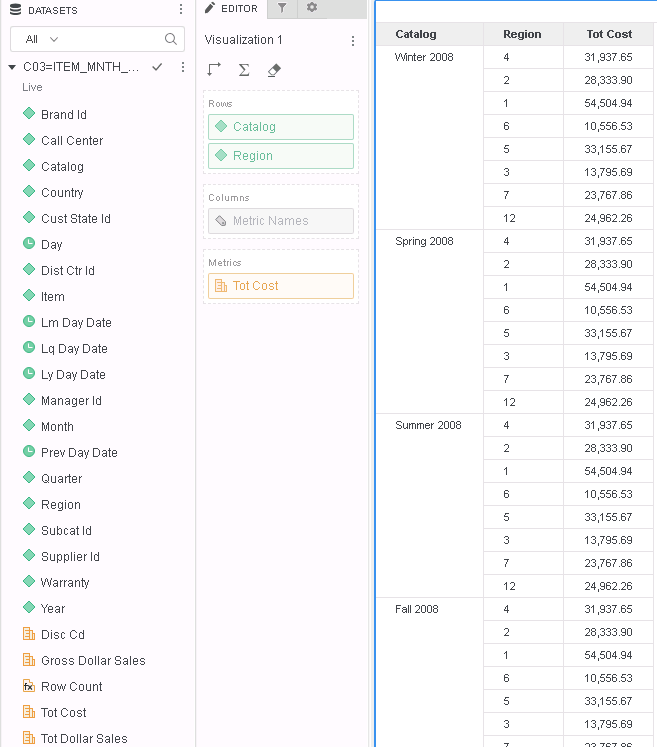
Task: Click the Disc Cd metric icon
Action: point(29,634)
